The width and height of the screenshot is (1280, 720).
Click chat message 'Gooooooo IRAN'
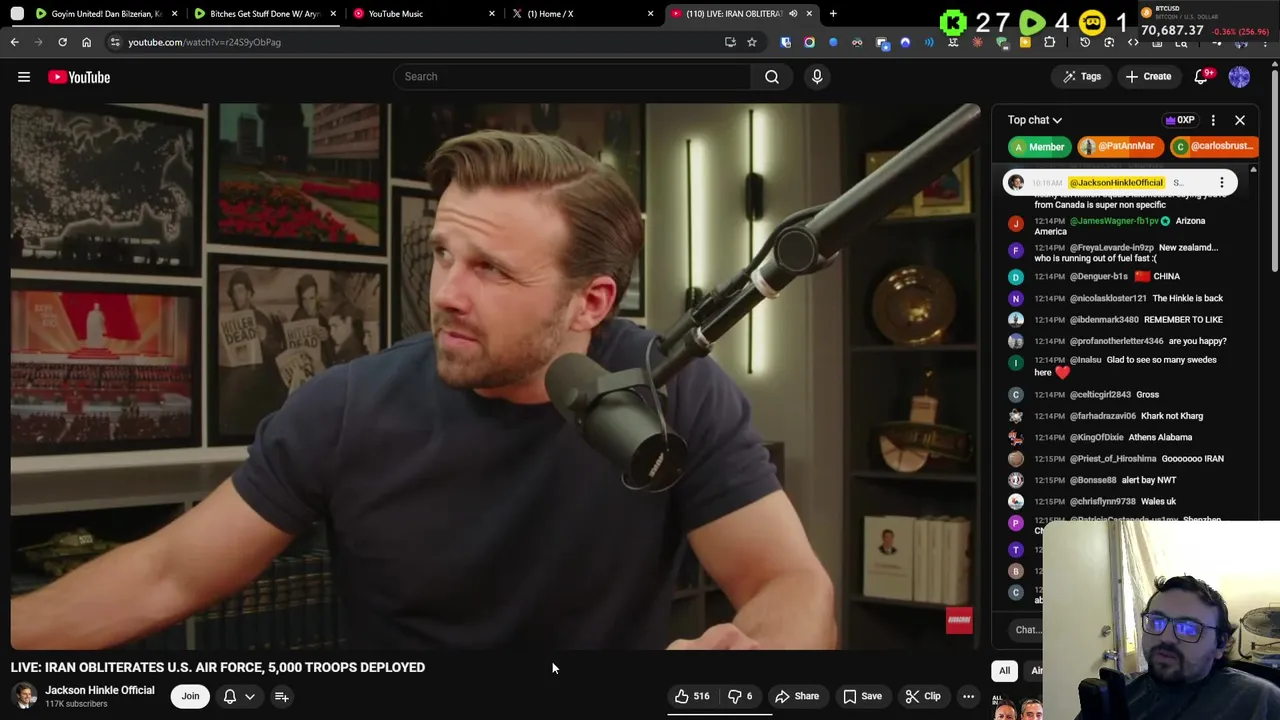[x=1193, y=459]
